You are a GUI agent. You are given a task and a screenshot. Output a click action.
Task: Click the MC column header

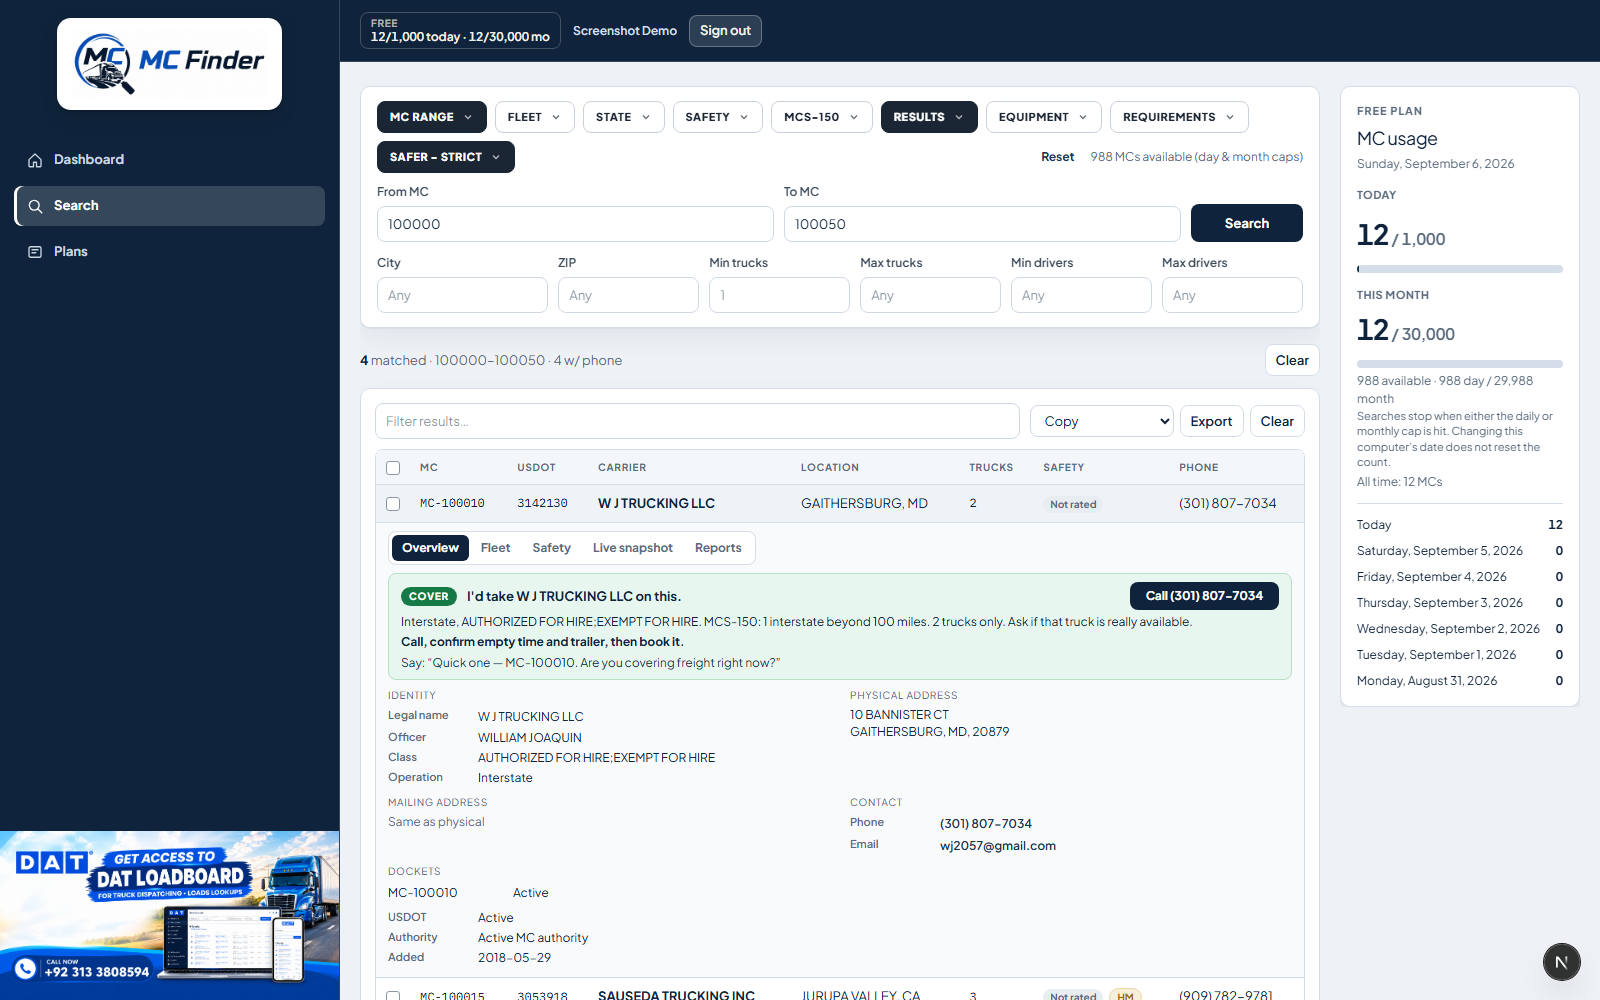click(429, 468)
